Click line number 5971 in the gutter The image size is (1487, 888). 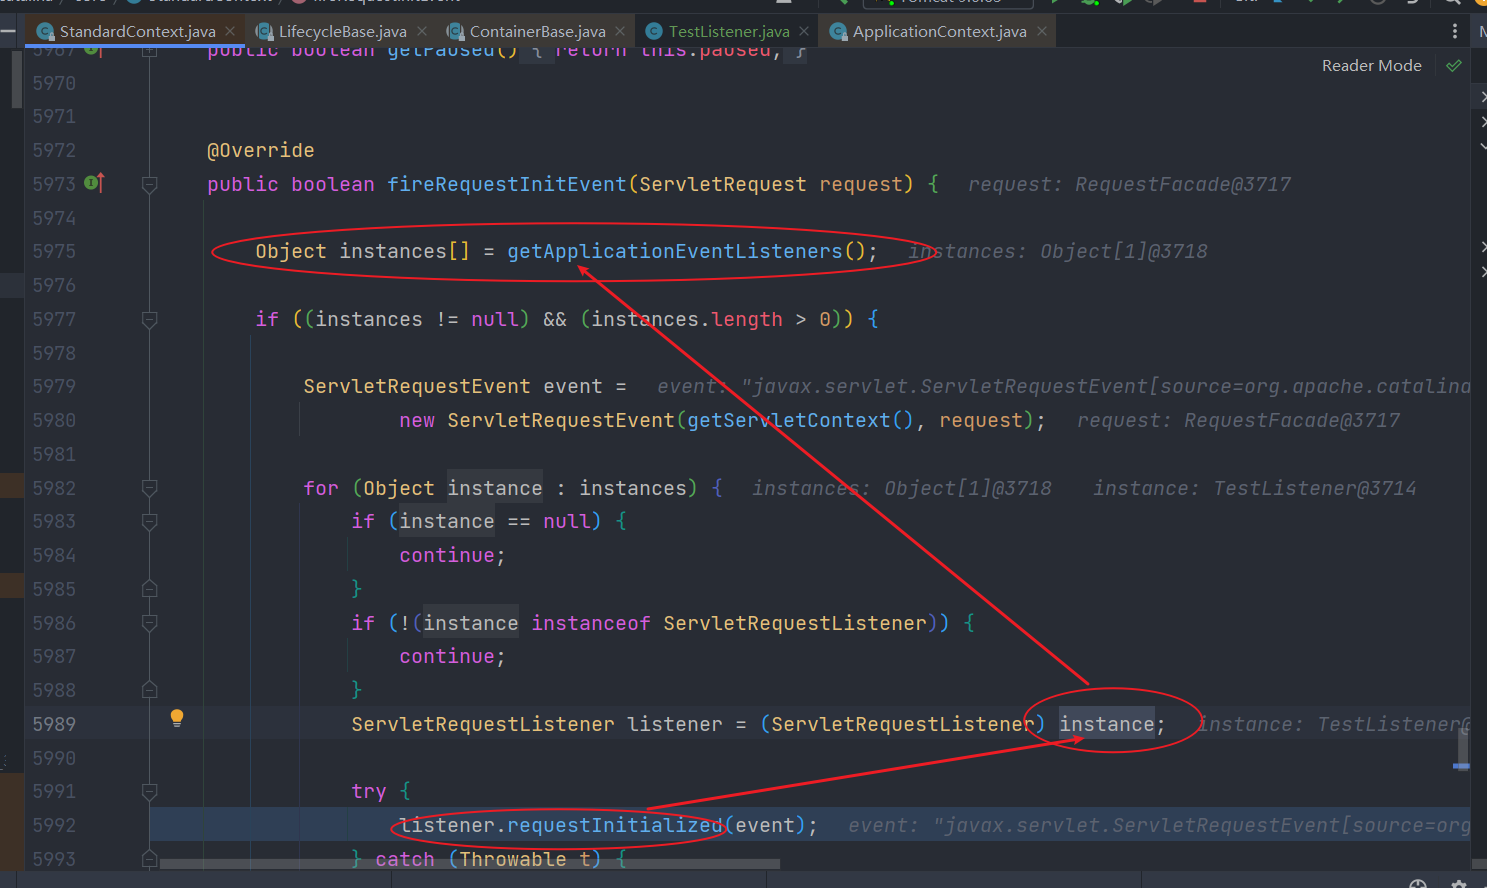pyautogui.click(x=54, y=116)
